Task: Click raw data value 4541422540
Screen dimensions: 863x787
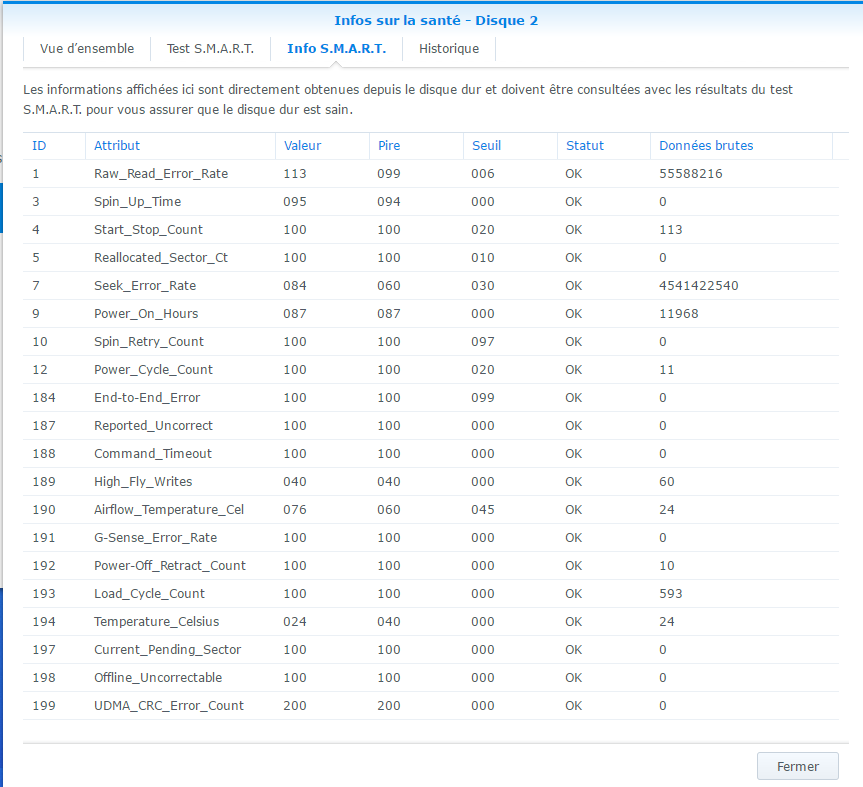Action: 698,286
